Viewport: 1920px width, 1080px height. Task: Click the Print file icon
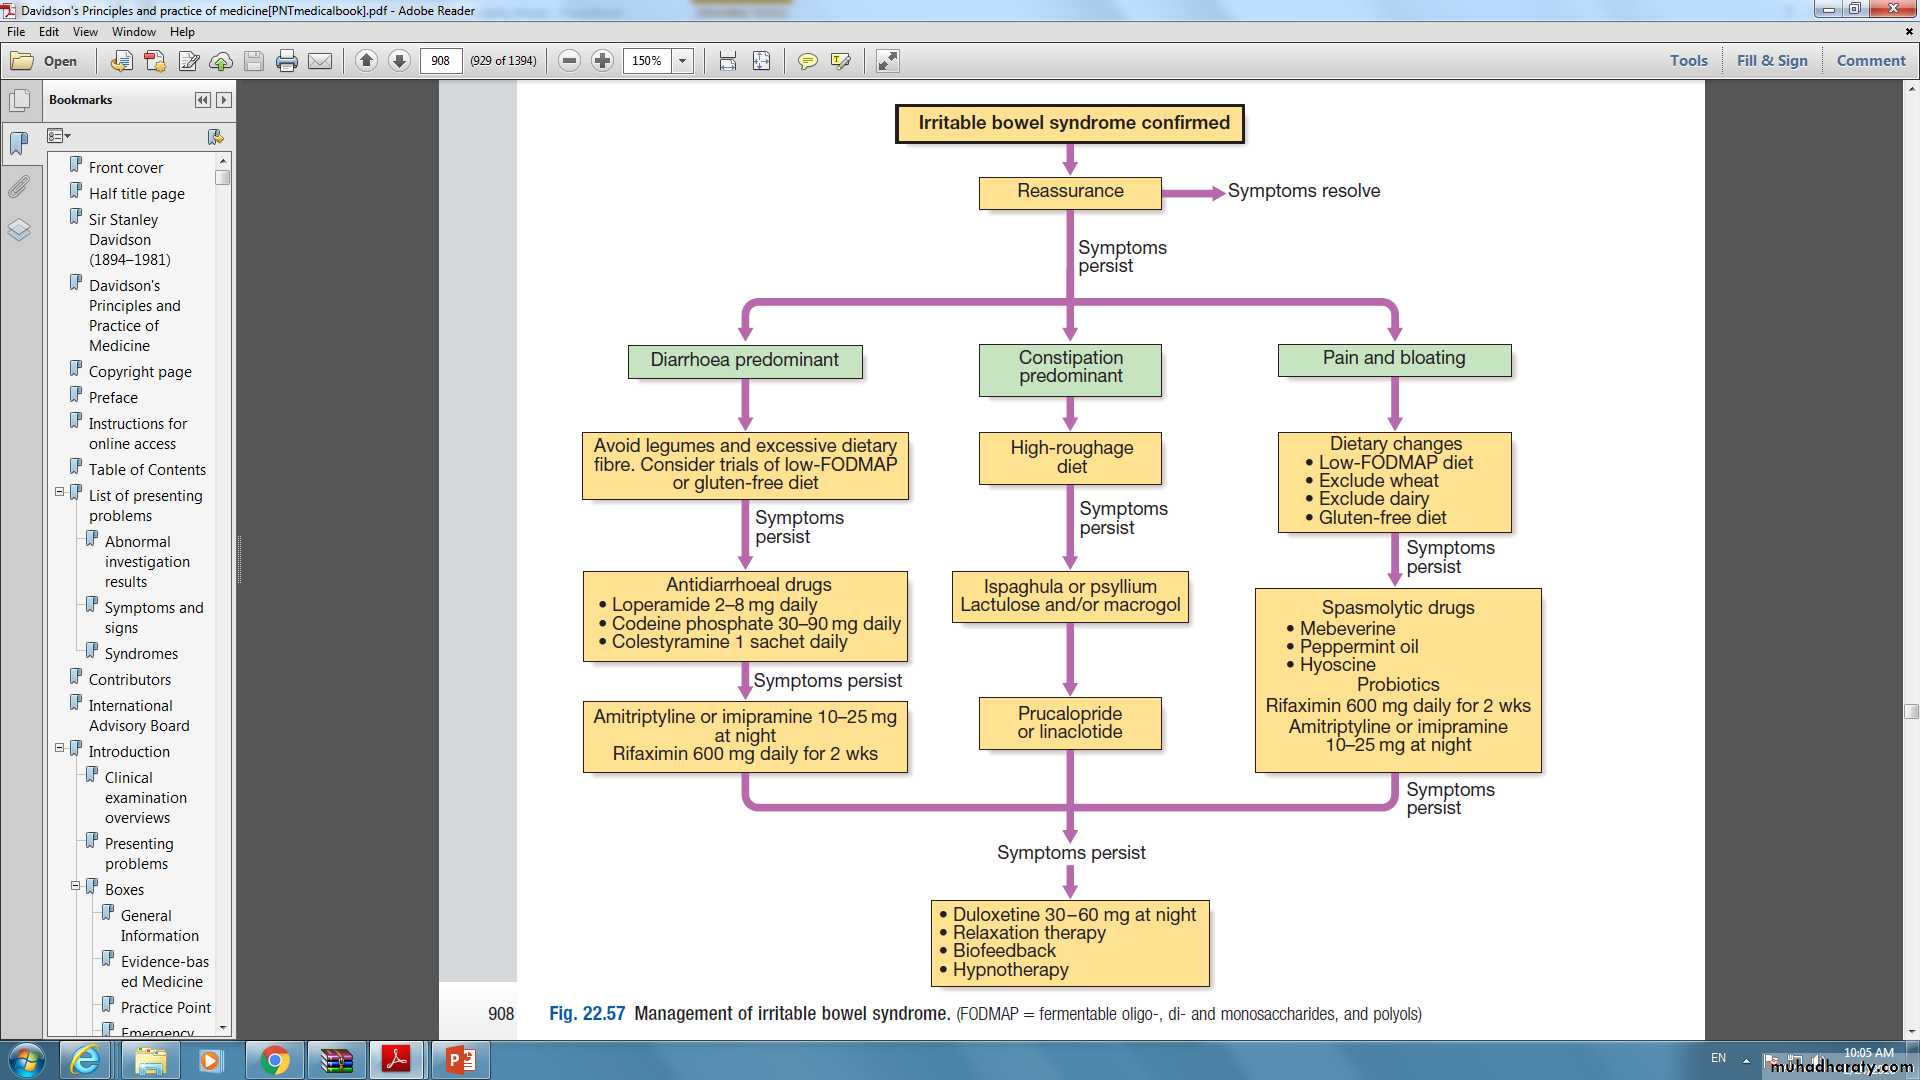[x=287, y=61]
